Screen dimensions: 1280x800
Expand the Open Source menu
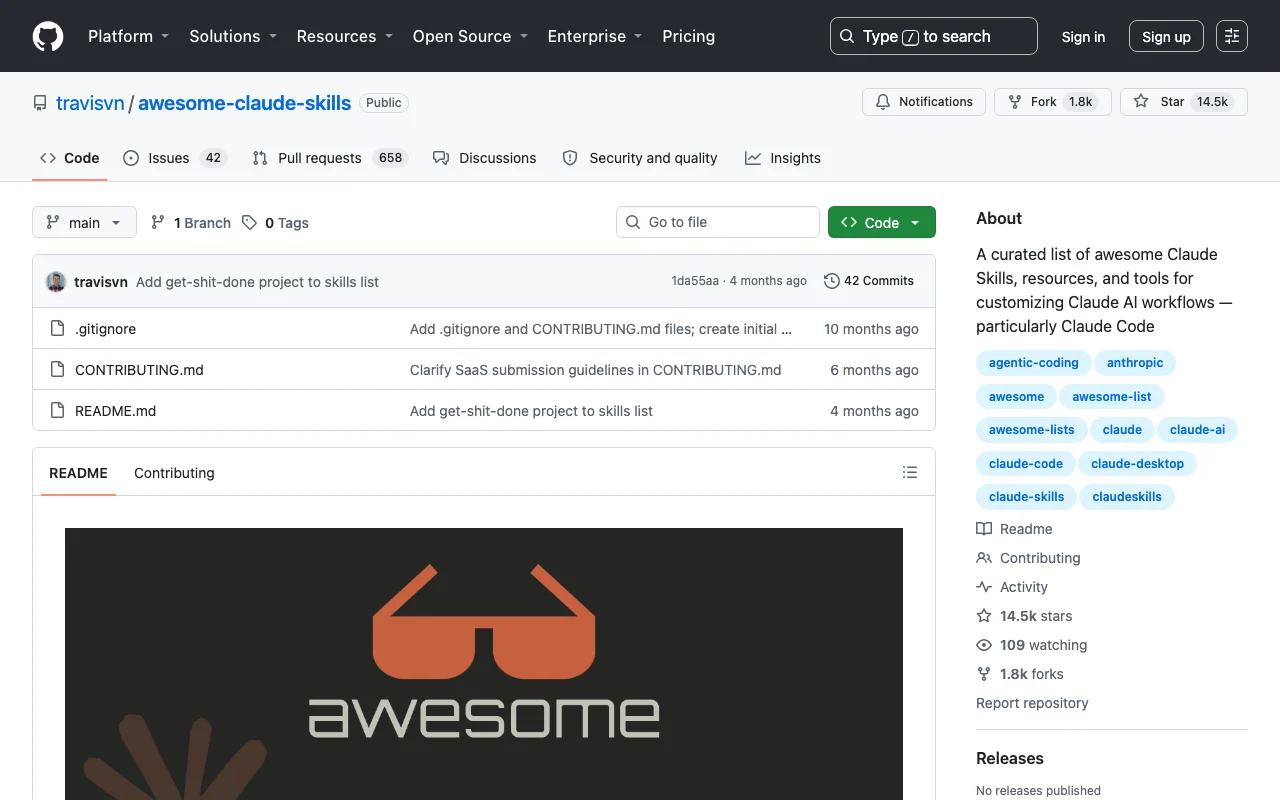[471, 36]
